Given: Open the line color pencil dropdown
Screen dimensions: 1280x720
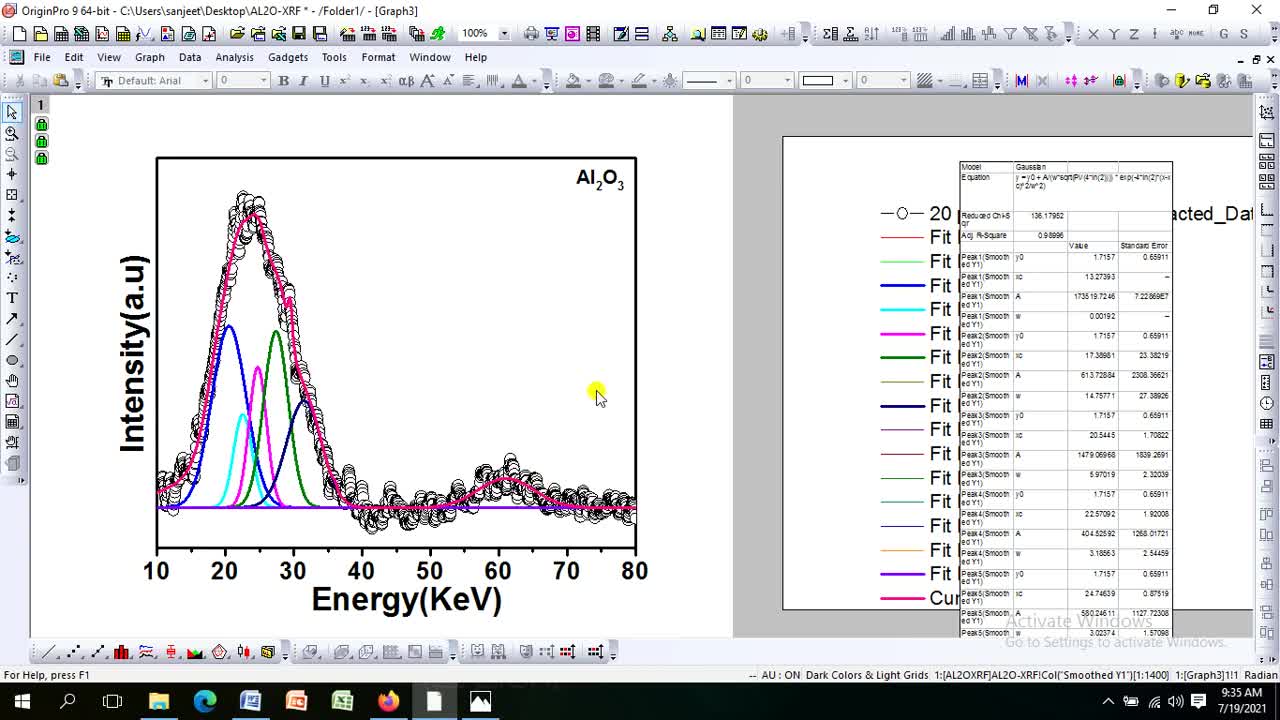Looking at the screenshot, I should [654, 80].
